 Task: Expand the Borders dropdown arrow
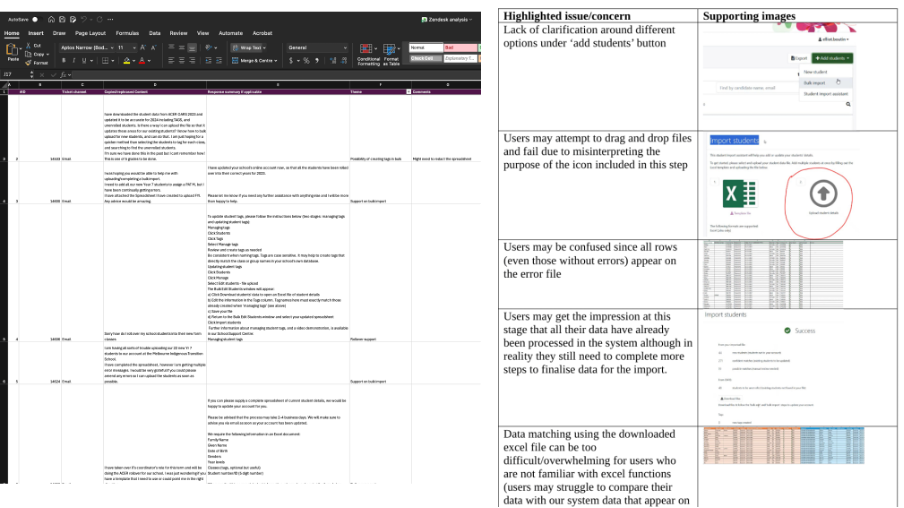pyautogui.click(x=113, y=61)
